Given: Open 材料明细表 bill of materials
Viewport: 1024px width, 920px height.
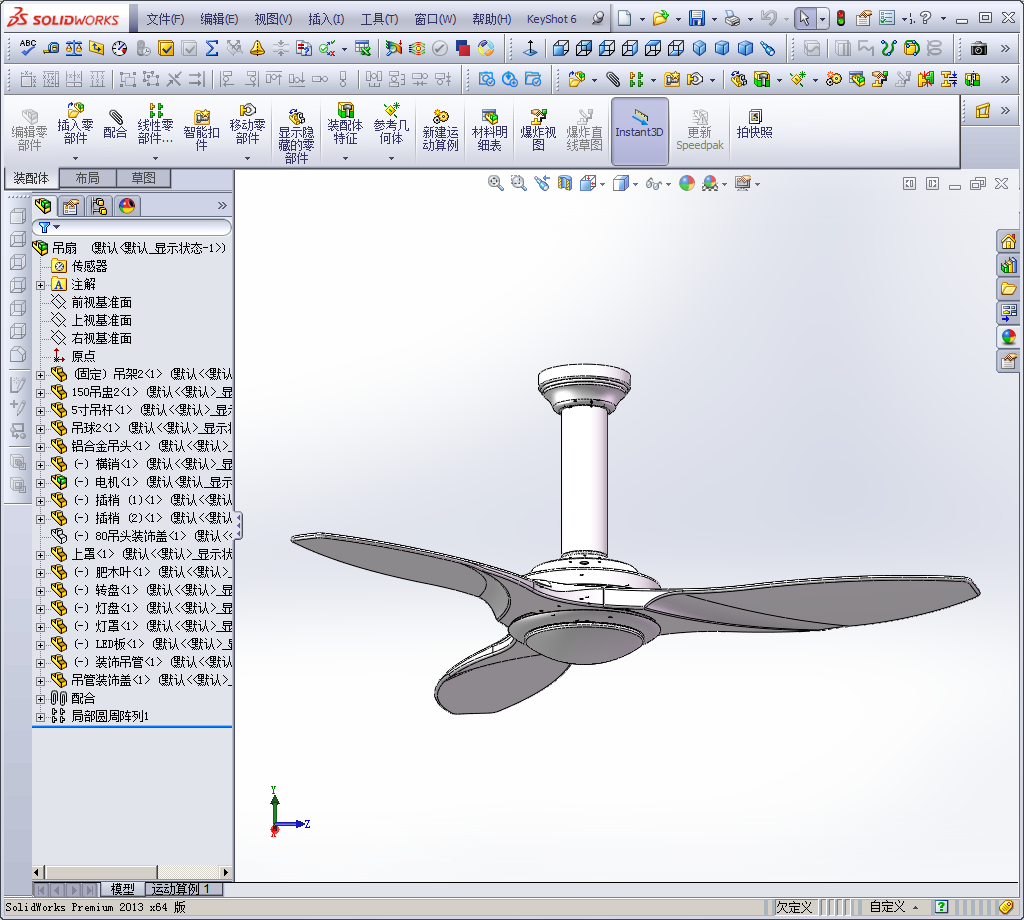Looking at the screenshot, I should pyautogui.click(x=489, y=131).
